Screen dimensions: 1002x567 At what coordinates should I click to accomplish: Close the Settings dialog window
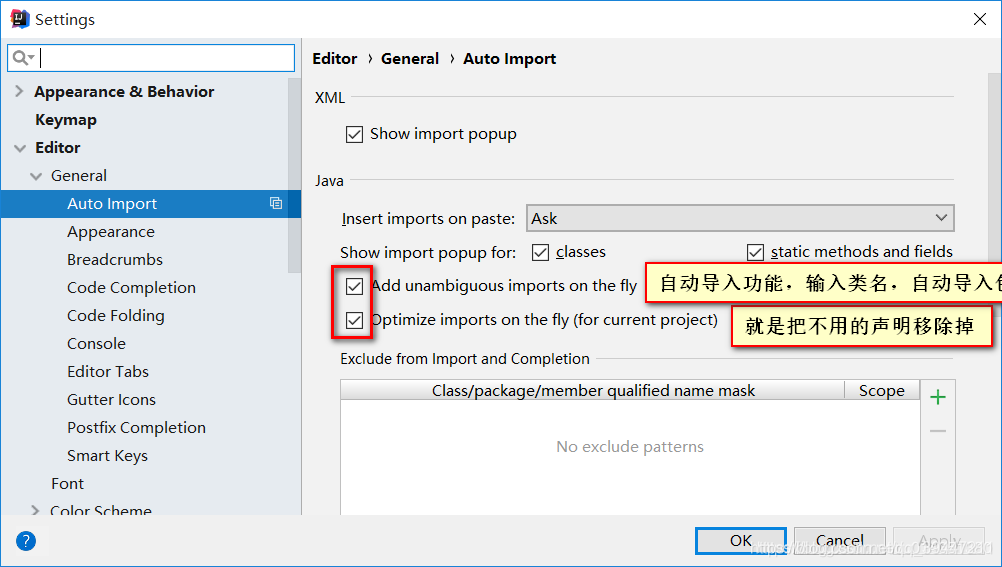980,19
